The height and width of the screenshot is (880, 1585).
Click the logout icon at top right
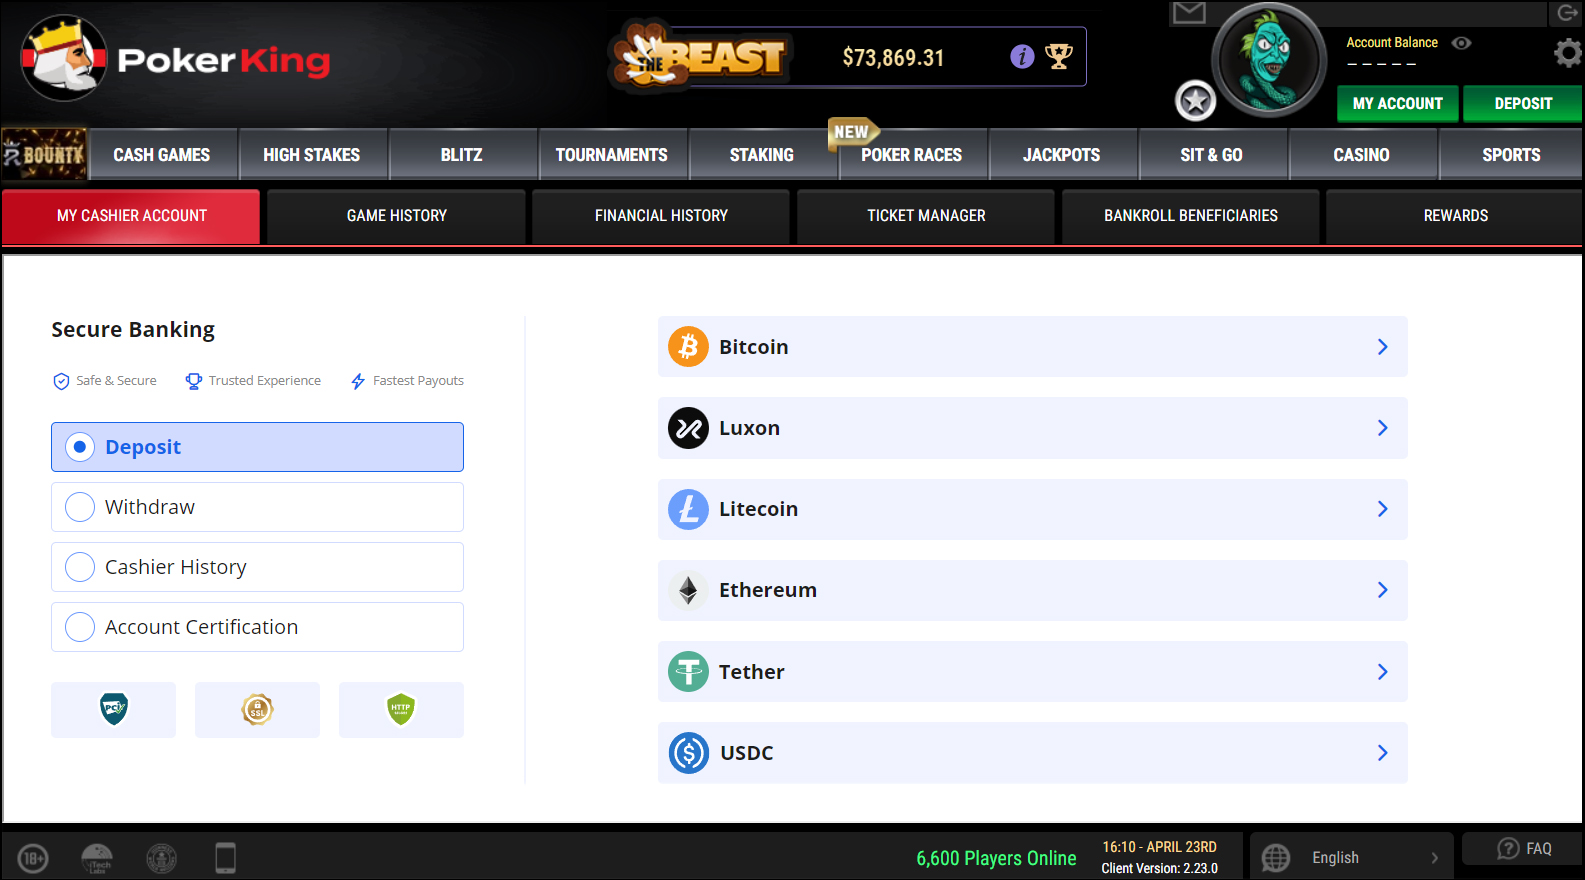(1567, 13)
